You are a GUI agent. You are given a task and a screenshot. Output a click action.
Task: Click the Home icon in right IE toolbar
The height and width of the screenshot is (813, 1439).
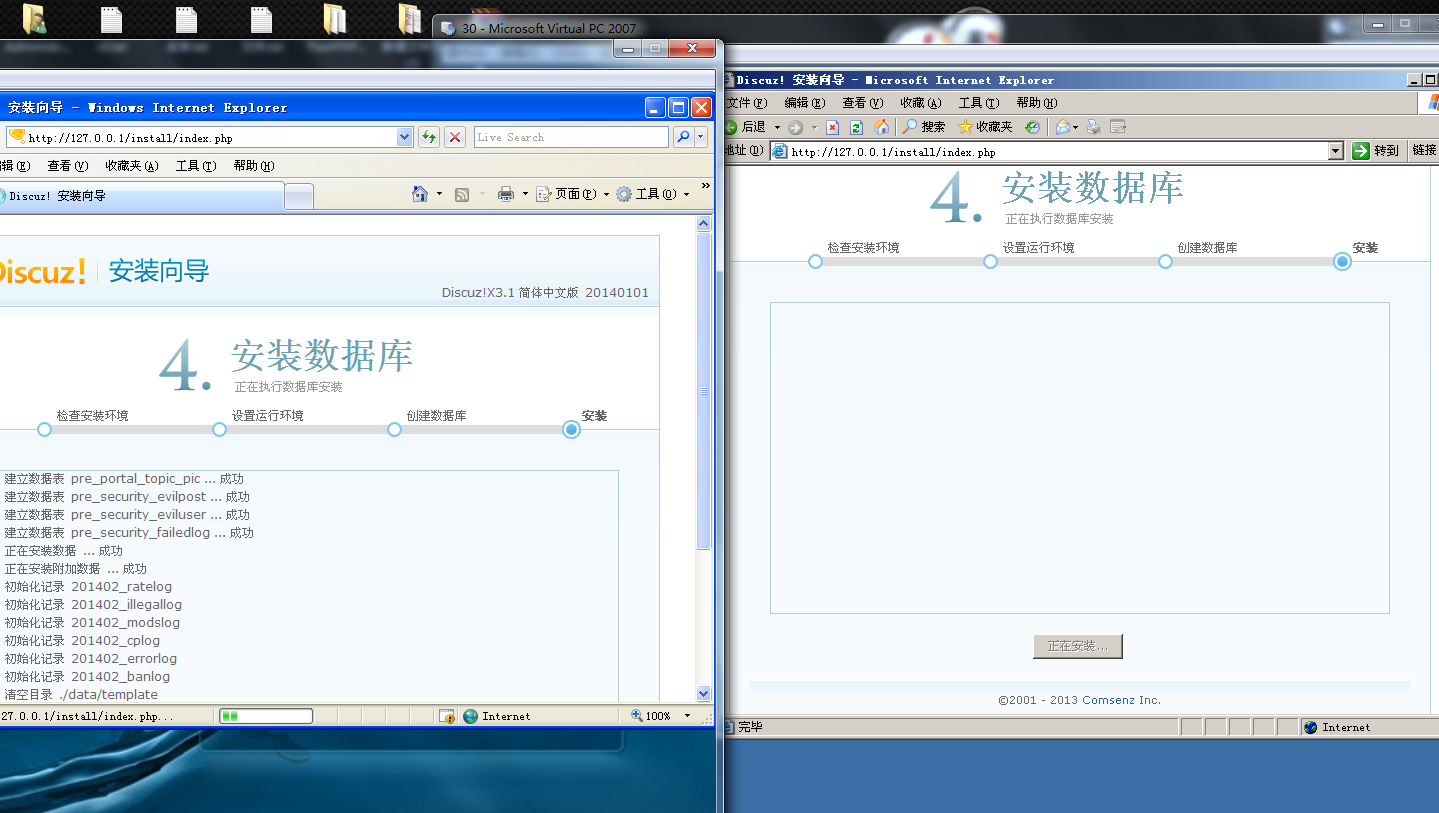[x=881, y=127]
